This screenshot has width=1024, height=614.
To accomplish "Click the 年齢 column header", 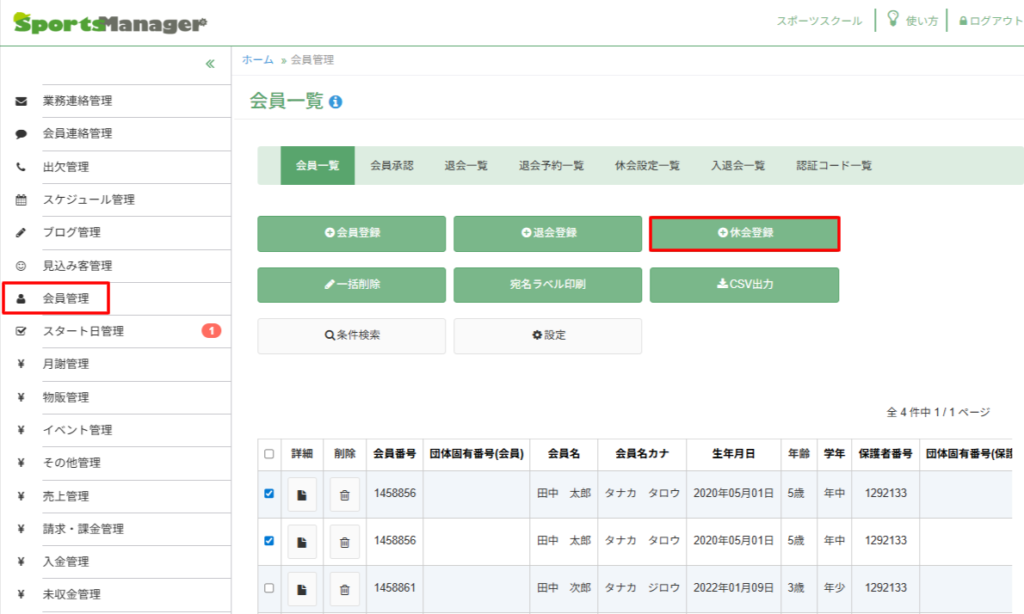I will (799, 454).
